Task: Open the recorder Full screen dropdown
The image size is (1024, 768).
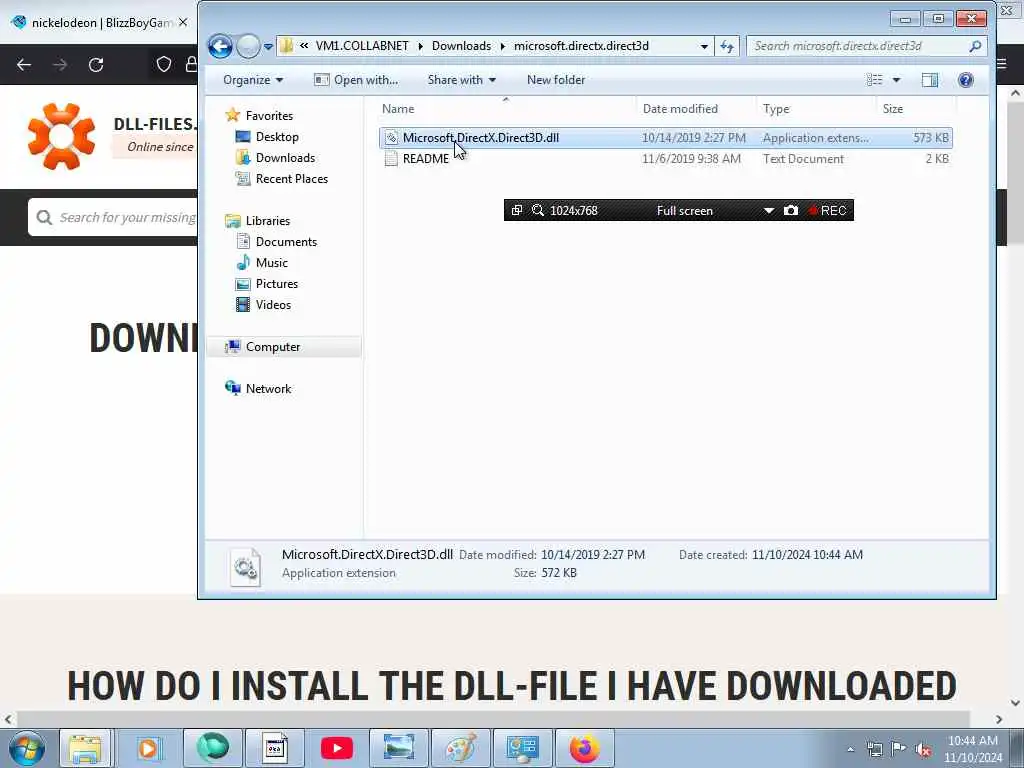Action: [769, 210]
